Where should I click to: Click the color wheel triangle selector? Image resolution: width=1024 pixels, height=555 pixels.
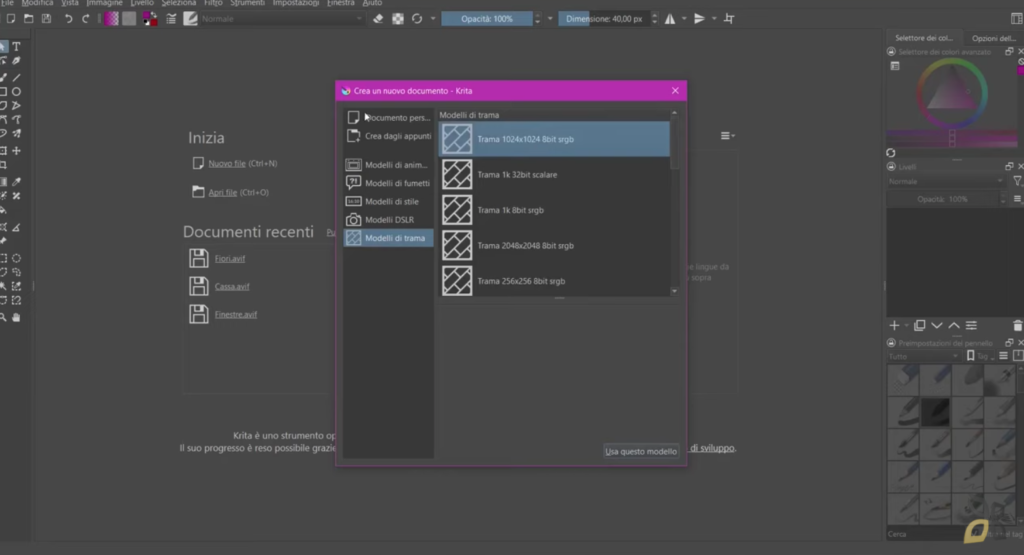tap(952, 91)
